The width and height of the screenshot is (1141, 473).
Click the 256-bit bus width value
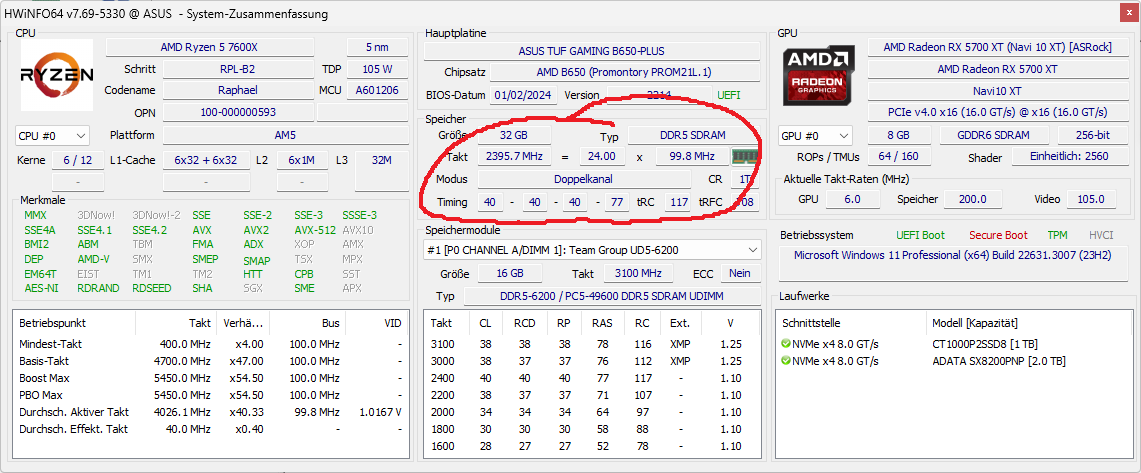1093,135
